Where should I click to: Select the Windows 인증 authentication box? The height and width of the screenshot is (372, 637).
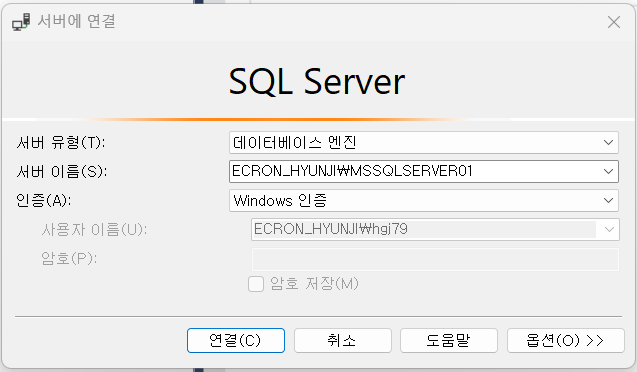[424, 201]
